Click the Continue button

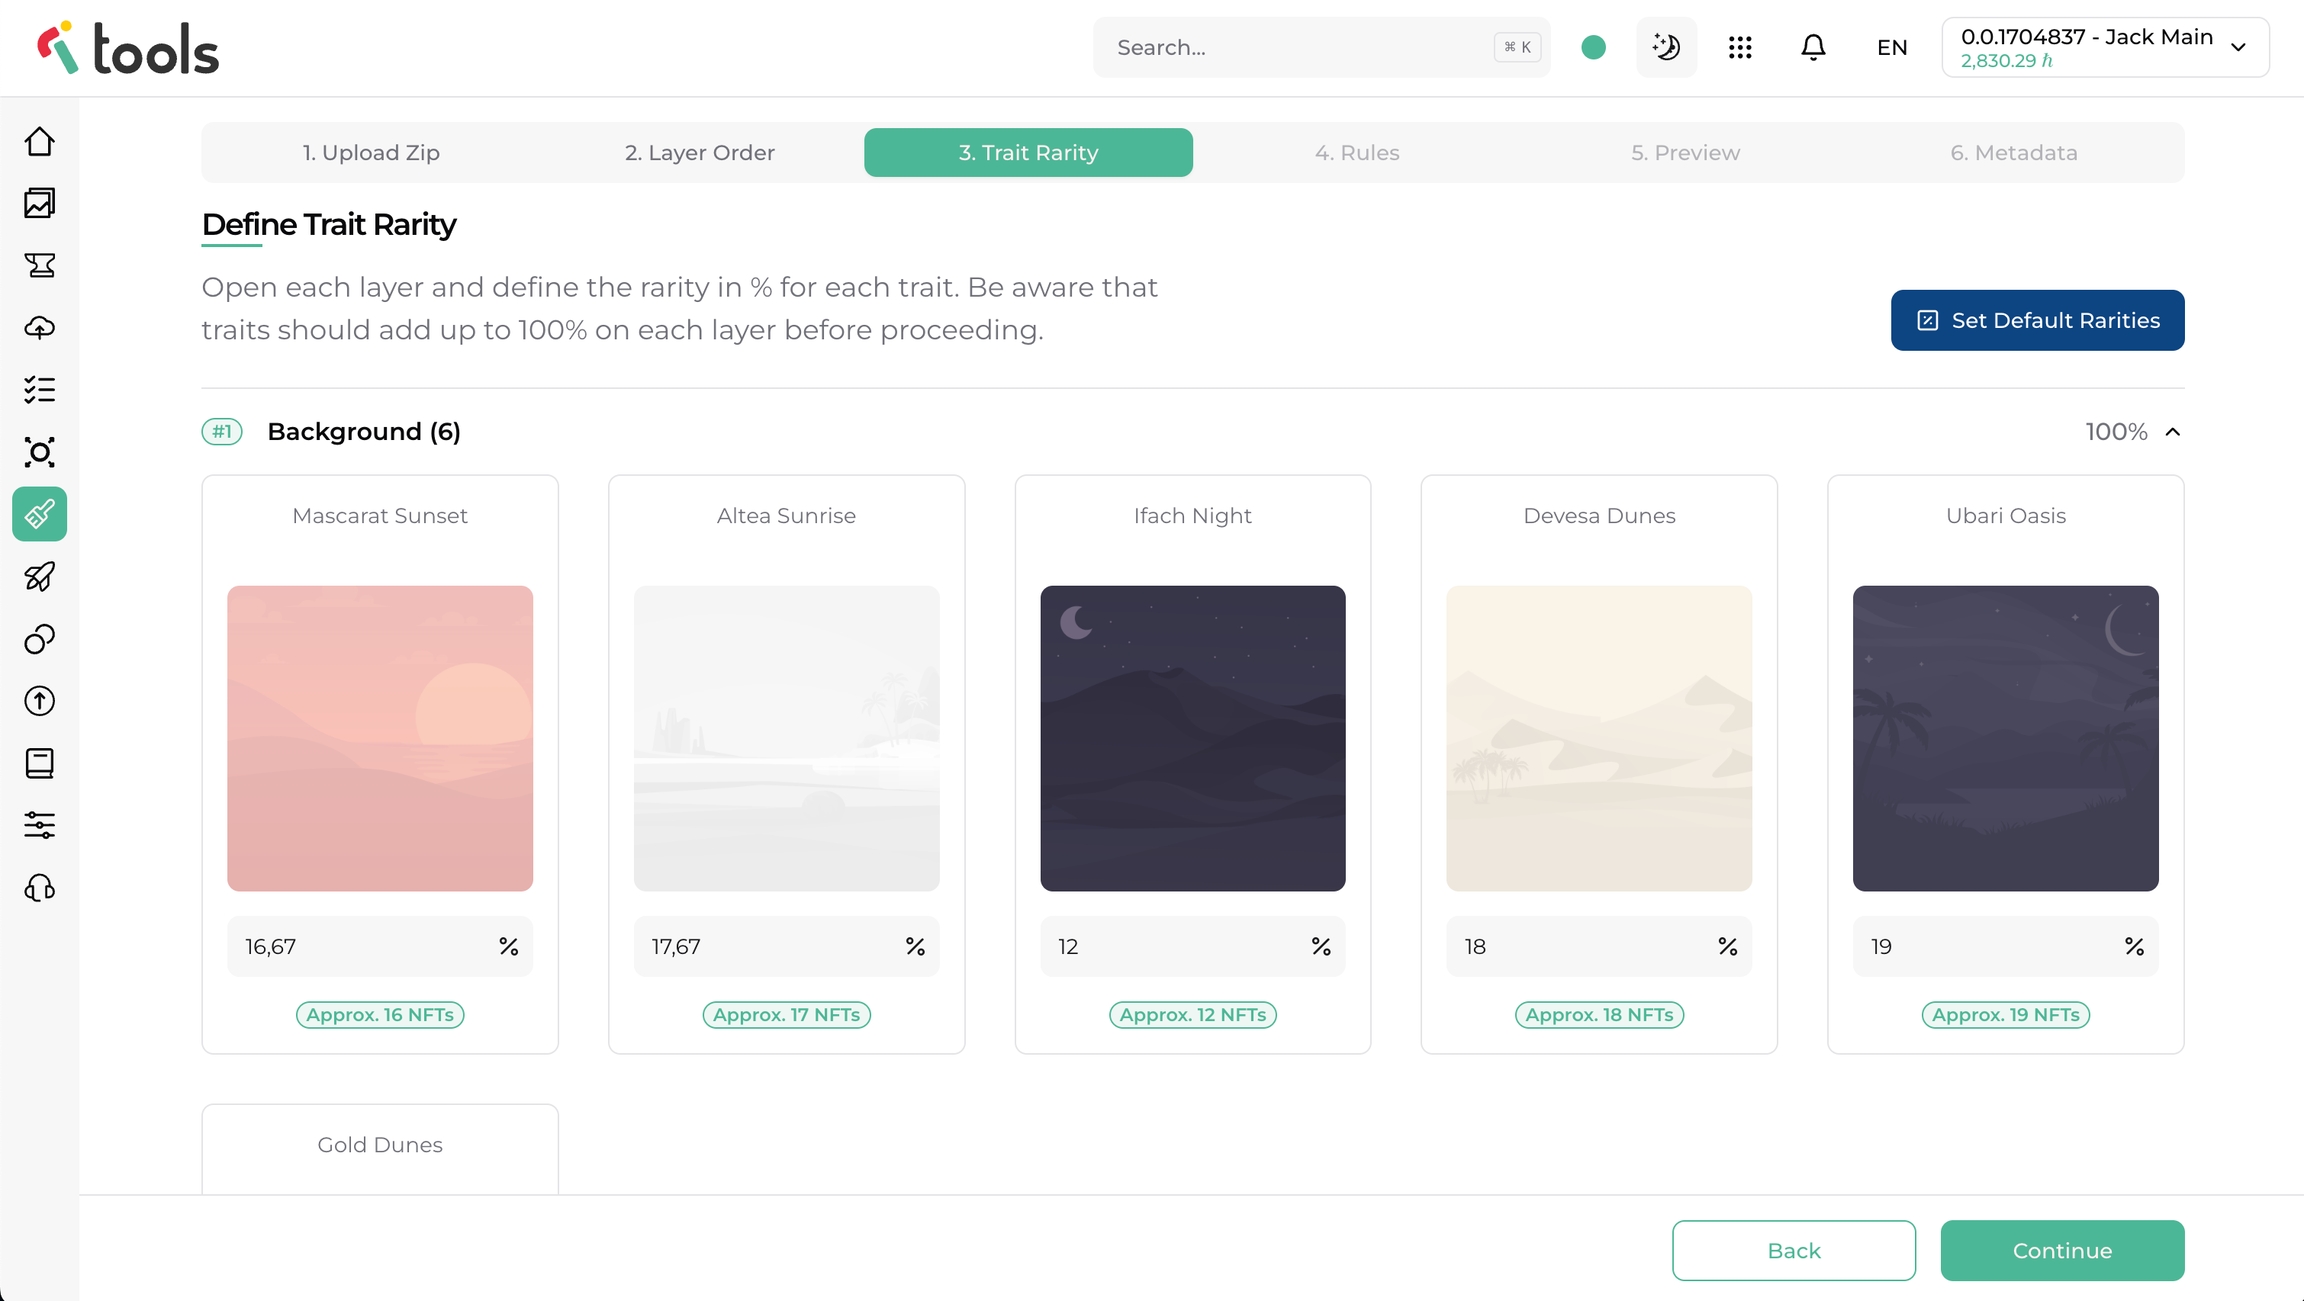[2062, 1250]
